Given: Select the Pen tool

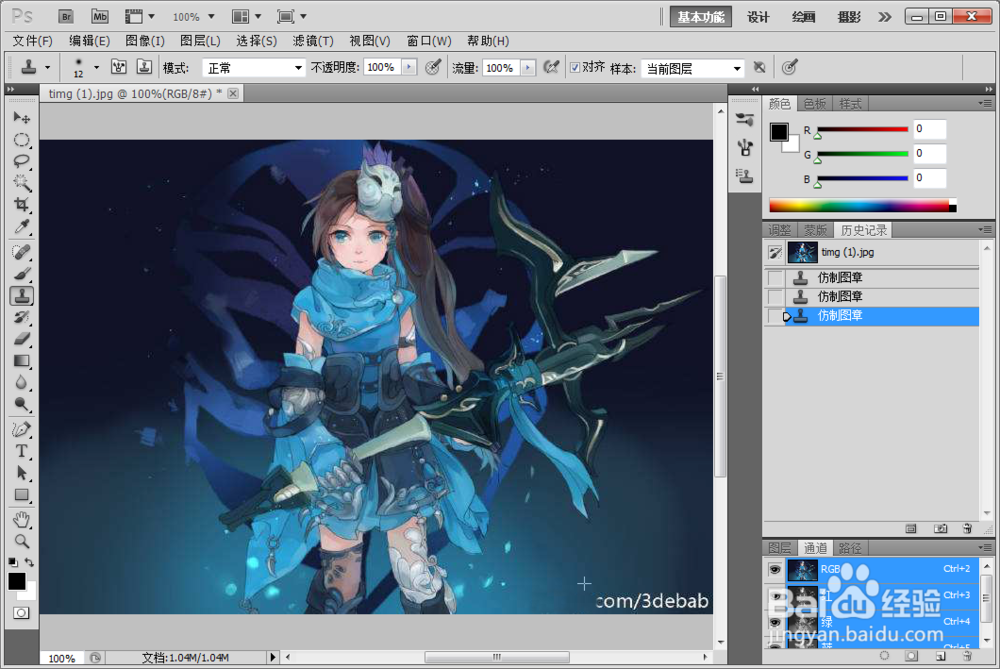Looking at the screenshot, I should pyautogui.click(x=22, y=429).
